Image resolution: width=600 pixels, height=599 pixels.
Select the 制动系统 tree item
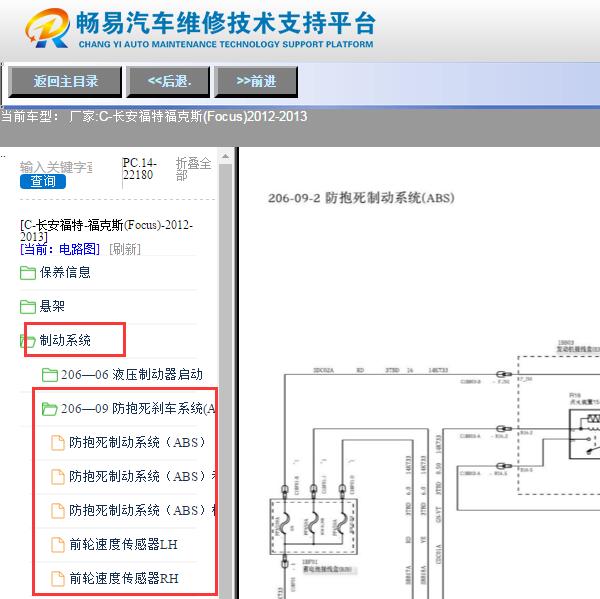pyautogui.click(x=65, y=340)
